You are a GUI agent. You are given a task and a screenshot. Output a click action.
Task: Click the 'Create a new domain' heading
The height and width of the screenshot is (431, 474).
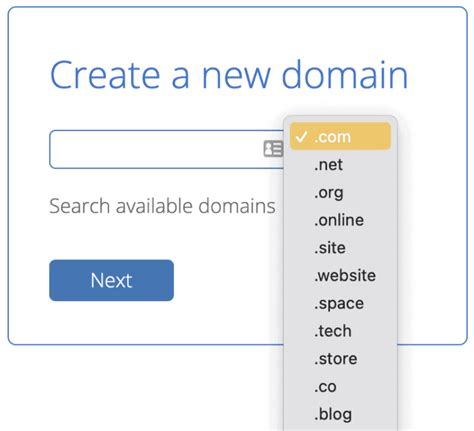click(229, 75)
